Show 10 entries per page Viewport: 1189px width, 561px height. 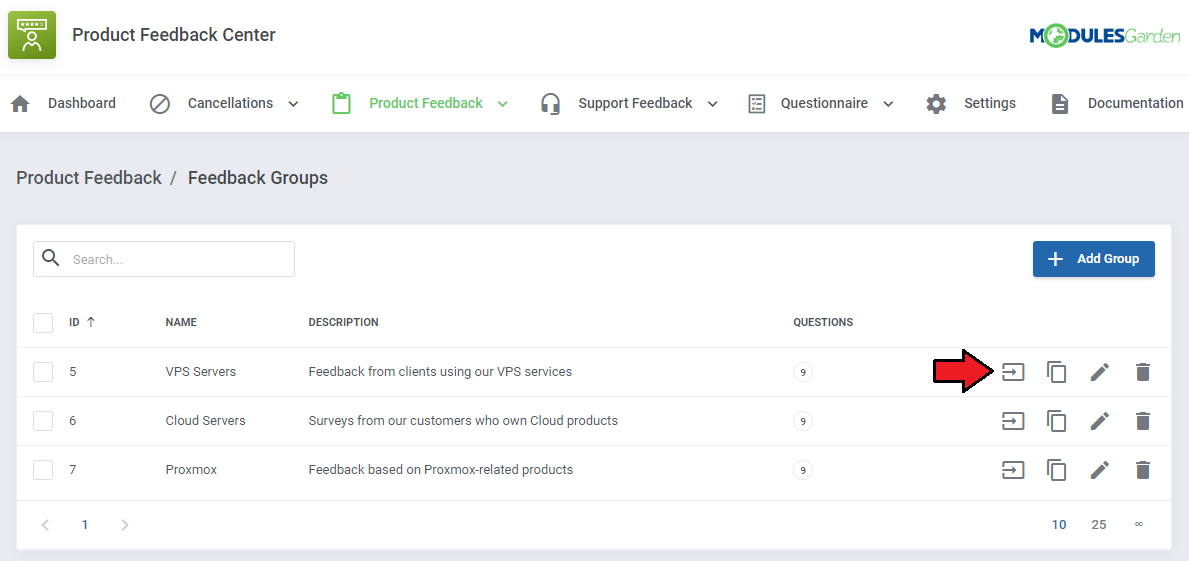(x=1059, y=525)
